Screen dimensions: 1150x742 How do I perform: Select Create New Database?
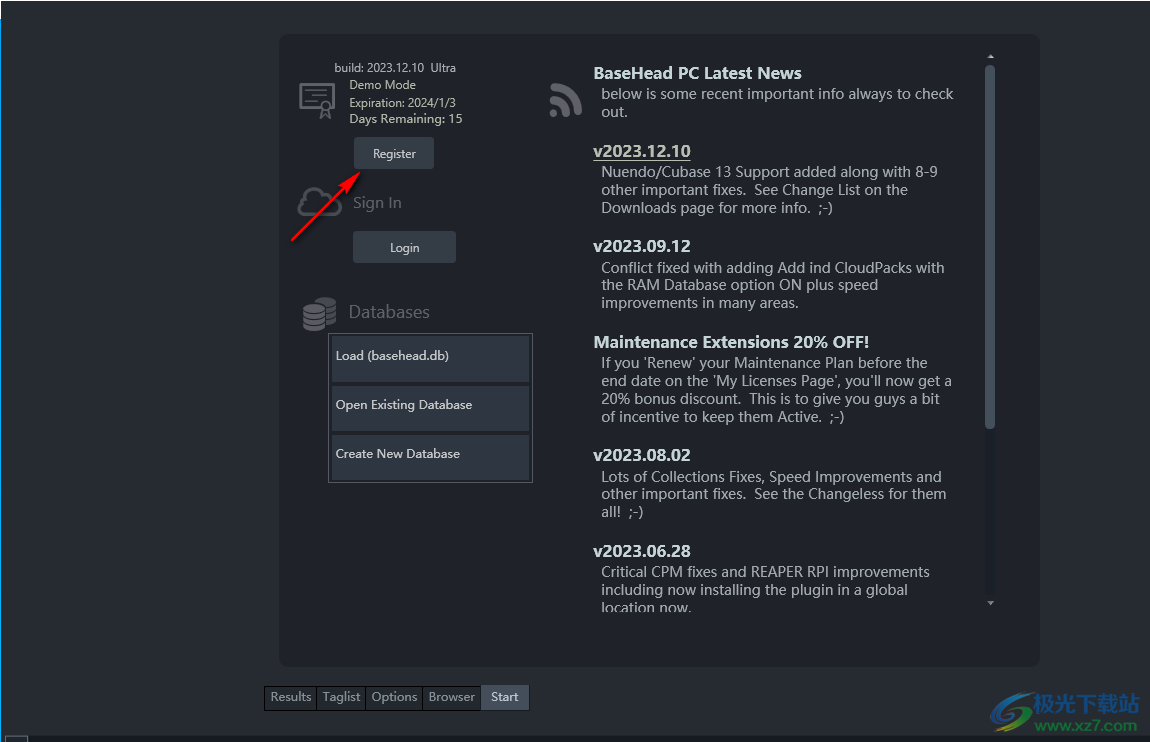pyautogui.click(x=430, y=455)
